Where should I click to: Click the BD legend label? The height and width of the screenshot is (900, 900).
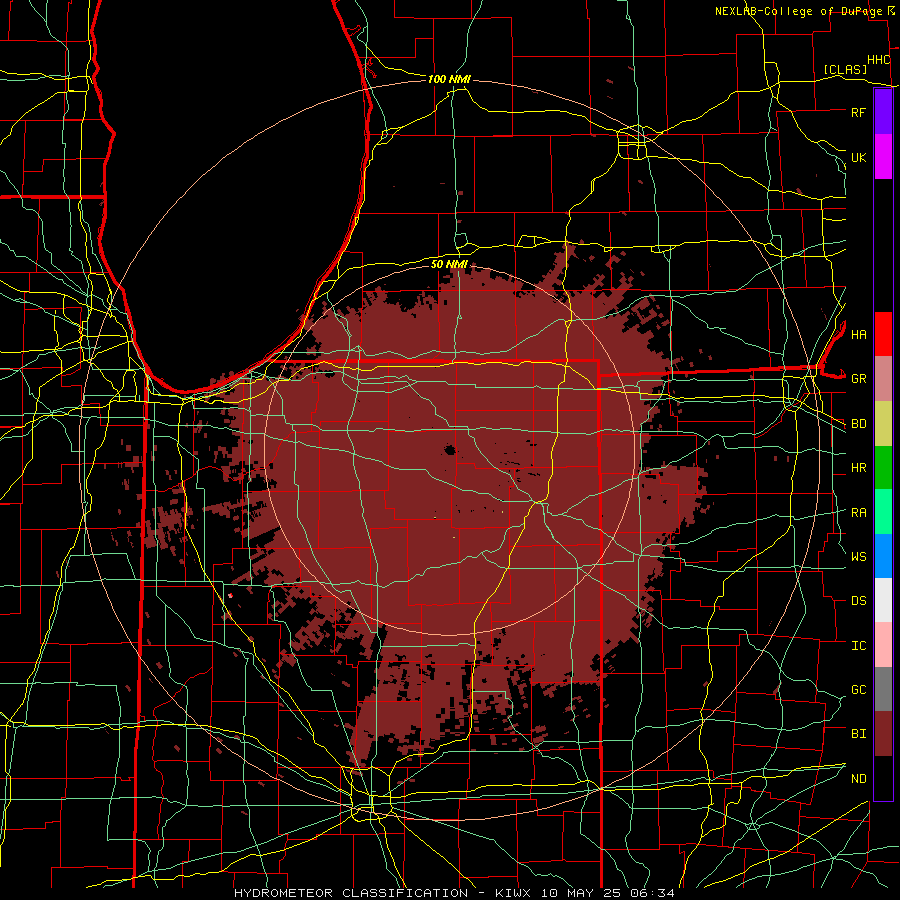pyautogui.click(x=858, y=424)
